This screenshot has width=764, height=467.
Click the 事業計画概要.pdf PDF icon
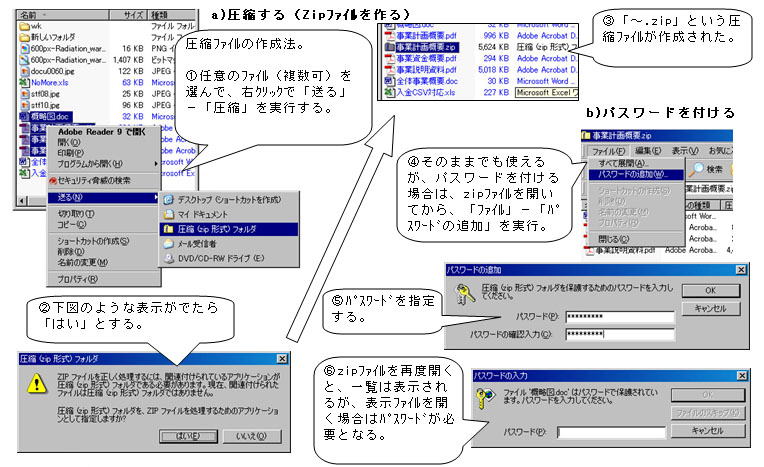tap(389, 36)
